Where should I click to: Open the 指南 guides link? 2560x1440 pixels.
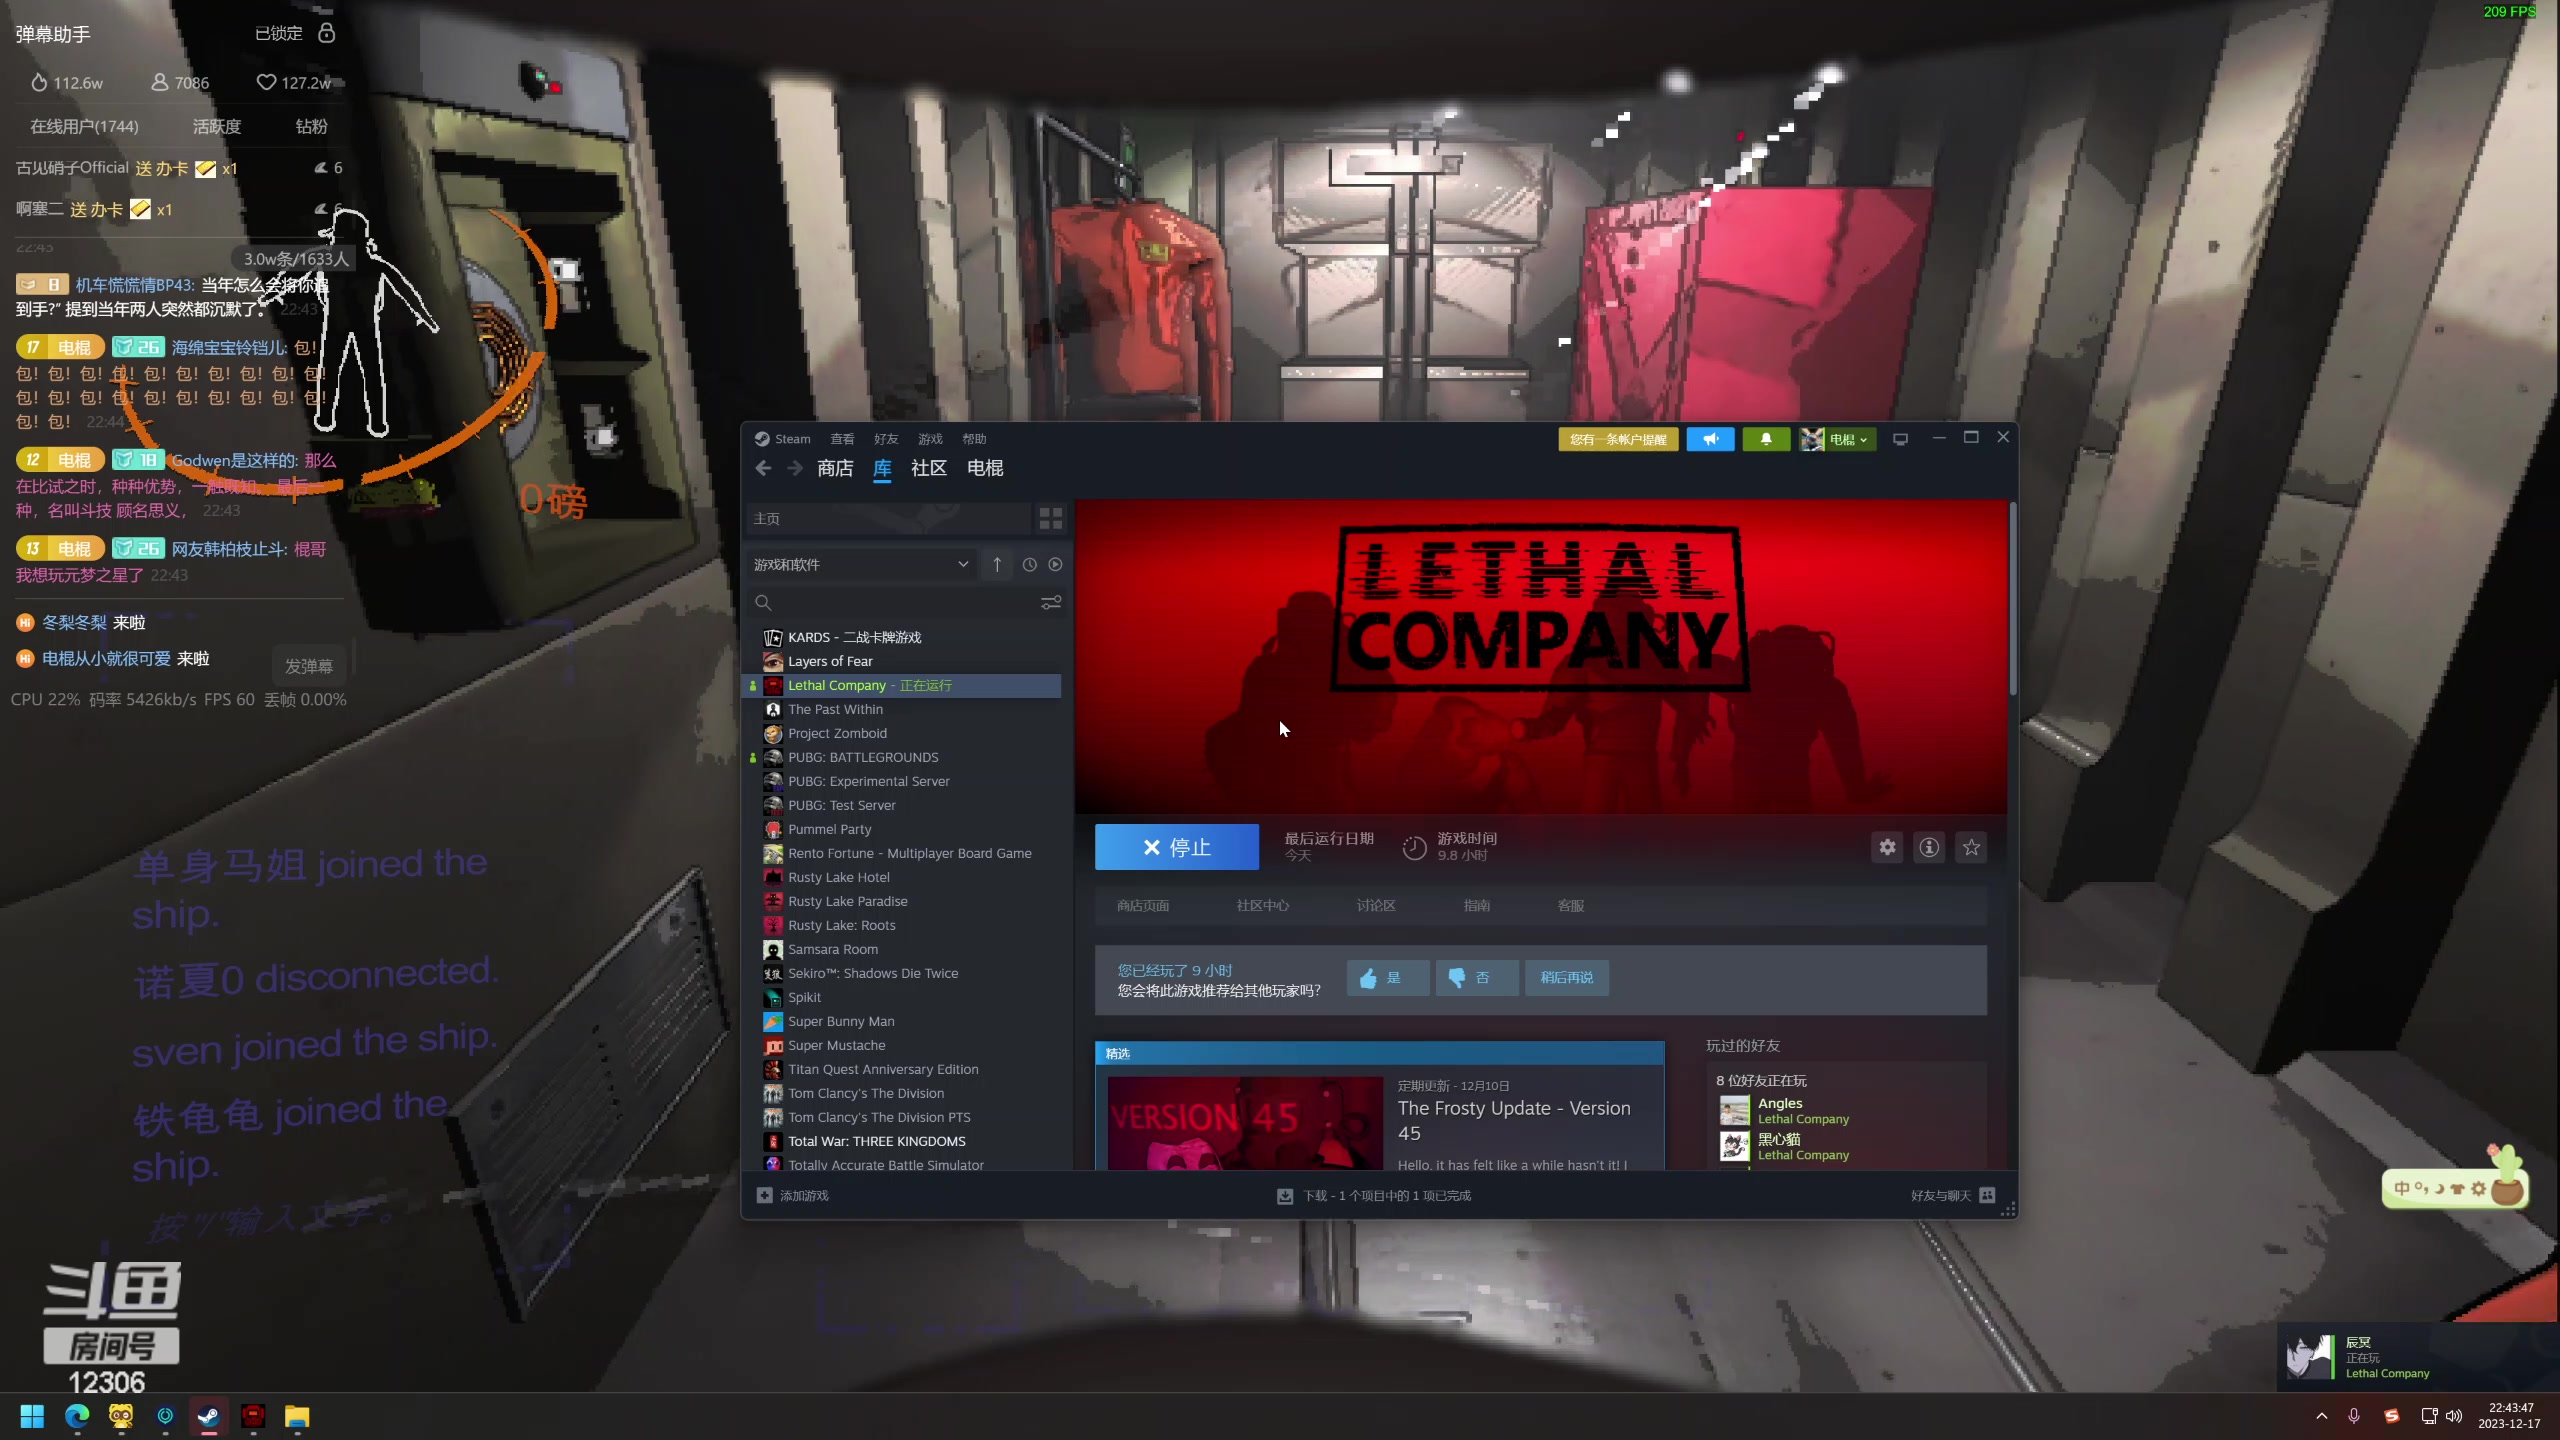click(x=1477, y=906)
